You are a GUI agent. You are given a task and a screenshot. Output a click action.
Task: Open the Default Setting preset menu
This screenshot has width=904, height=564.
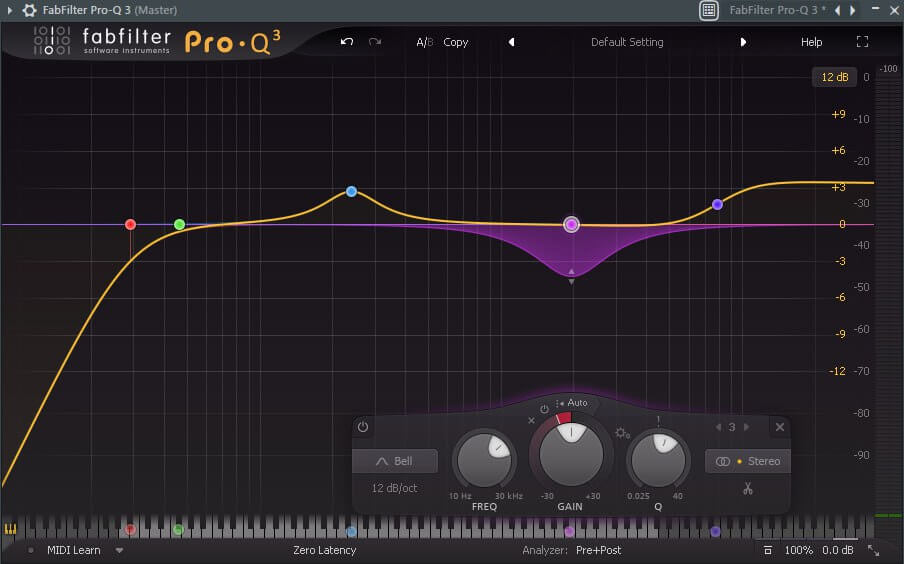tap(627, 42)
